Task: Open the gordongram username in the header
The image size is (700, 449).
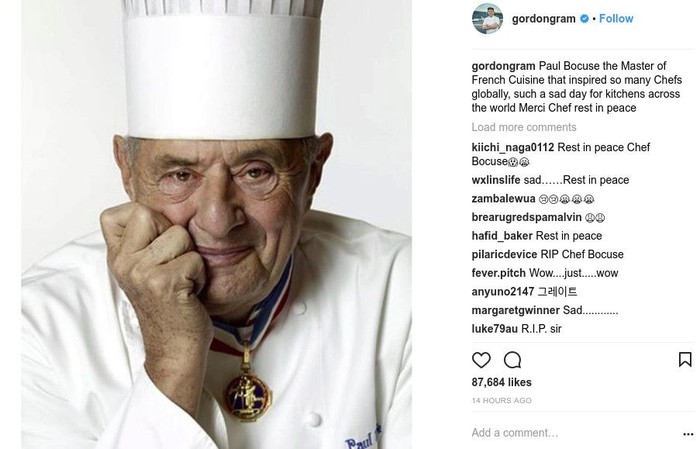Action: point(544,19)
